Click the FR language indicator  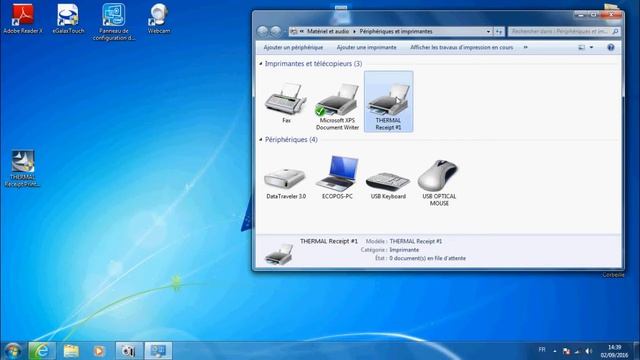pos(542,350)
